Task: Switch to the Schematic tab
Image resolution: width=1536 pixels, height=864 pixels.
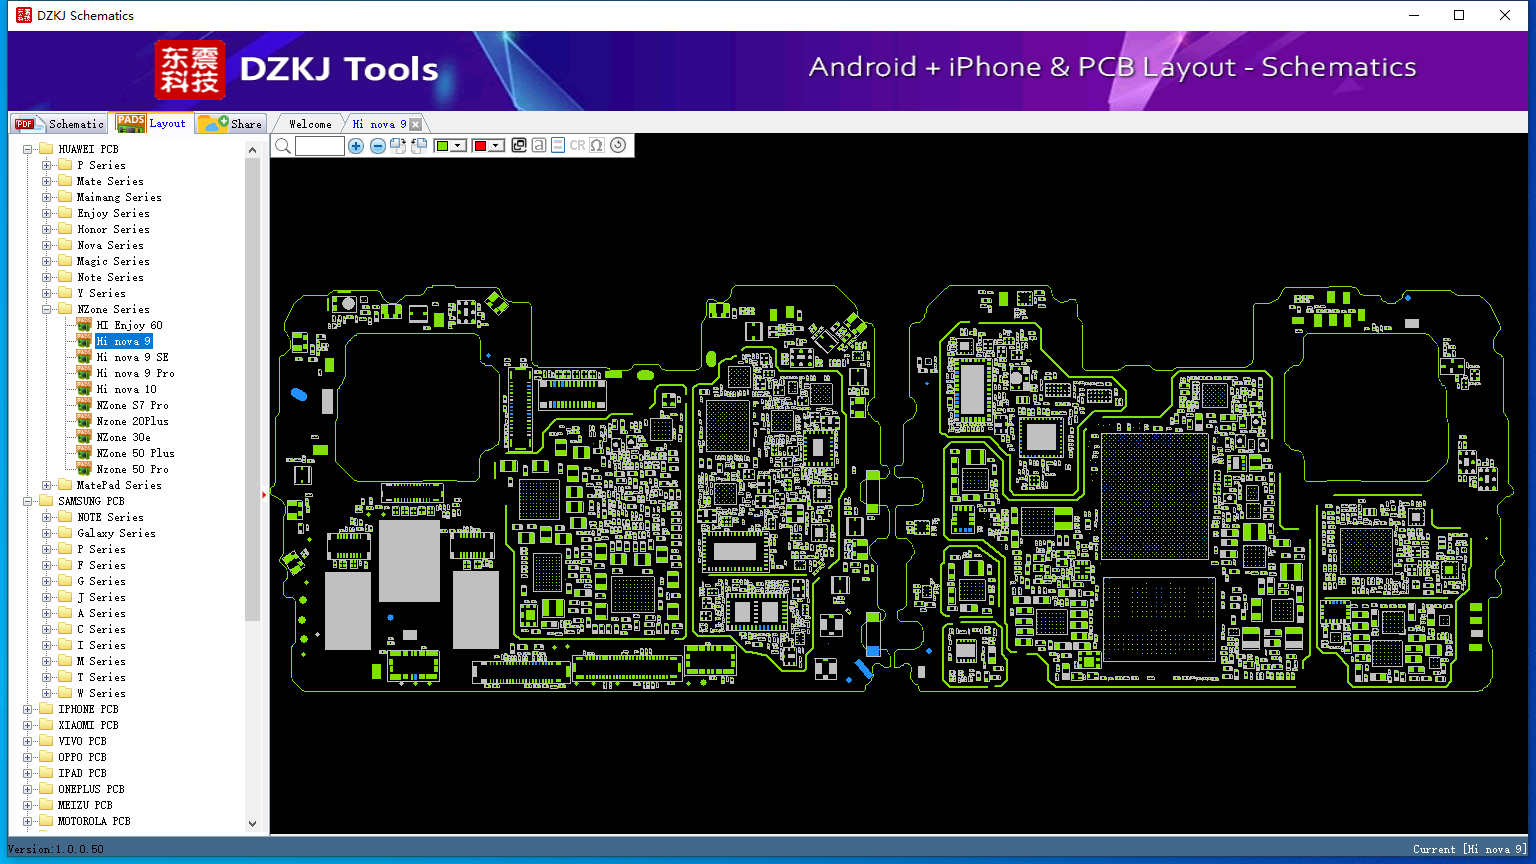Action: 58,123
